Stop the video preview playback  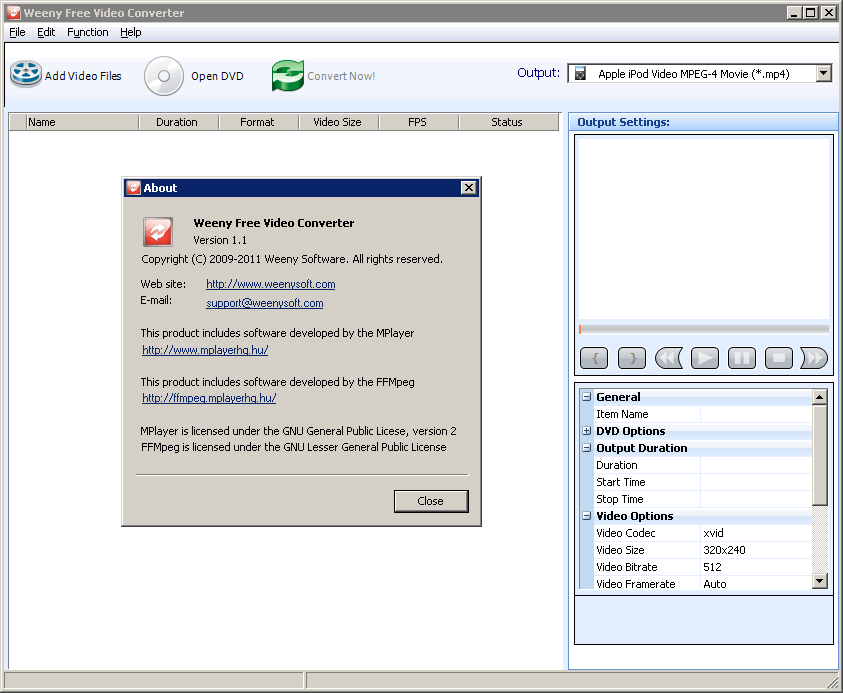tap(778, 357)
